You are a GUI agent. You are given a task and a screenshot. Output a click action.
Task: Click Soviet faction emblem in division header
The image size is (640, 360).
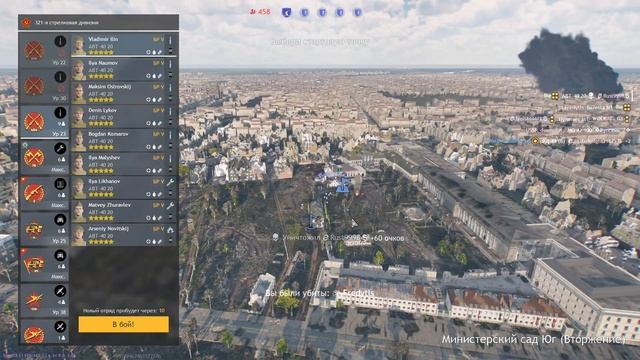pyautogui.click(x=26, y=22)
